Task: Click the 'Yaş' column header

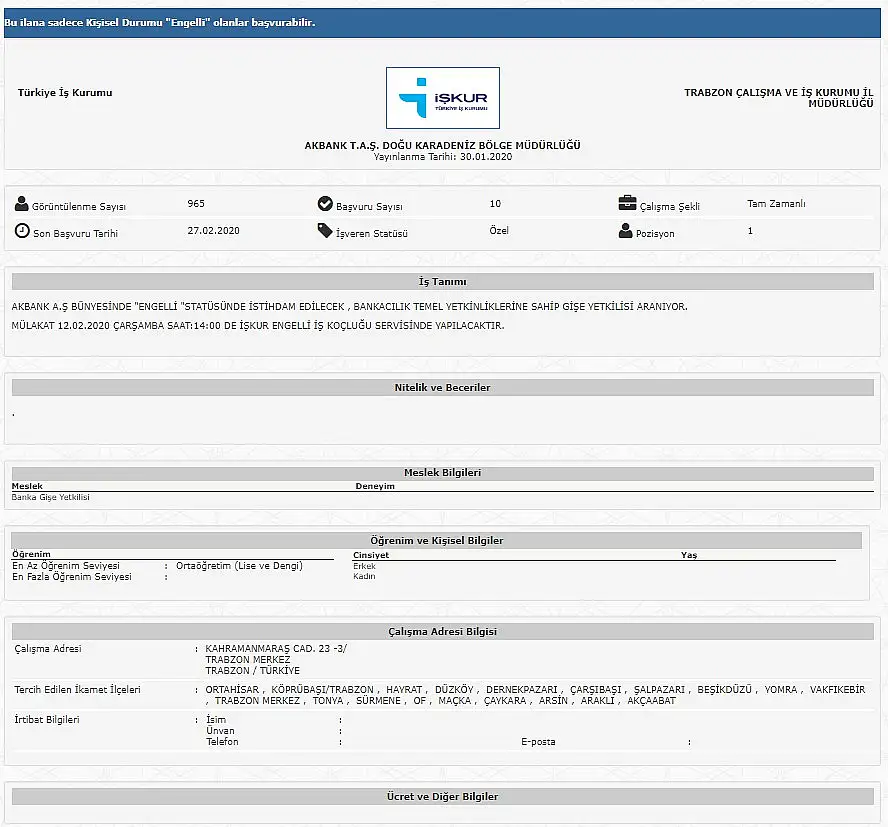Action: point(689,555)
